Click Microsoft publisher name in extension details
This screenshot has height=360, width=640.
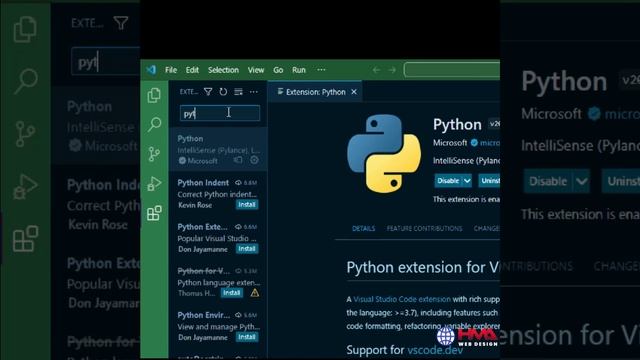point(450,143)
